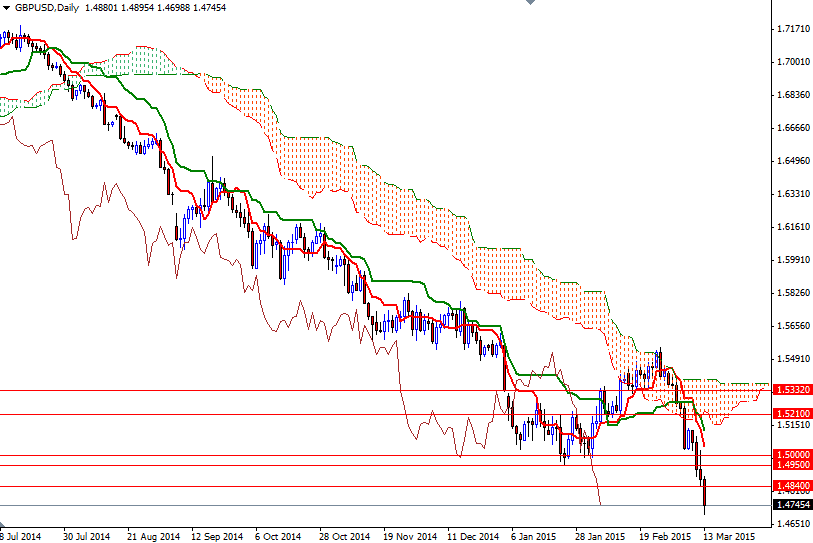Screen dimensions: 813x543
Task: Click the 6 Oct 2014 date label
Action: click(278, 536)
